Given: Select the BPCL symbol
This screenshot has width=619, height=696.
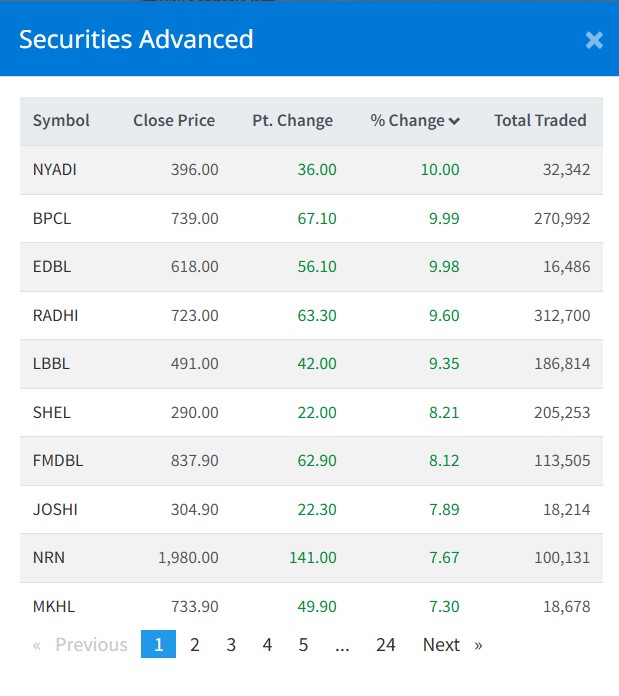Looking at the screenshot, I should point(52,218).
